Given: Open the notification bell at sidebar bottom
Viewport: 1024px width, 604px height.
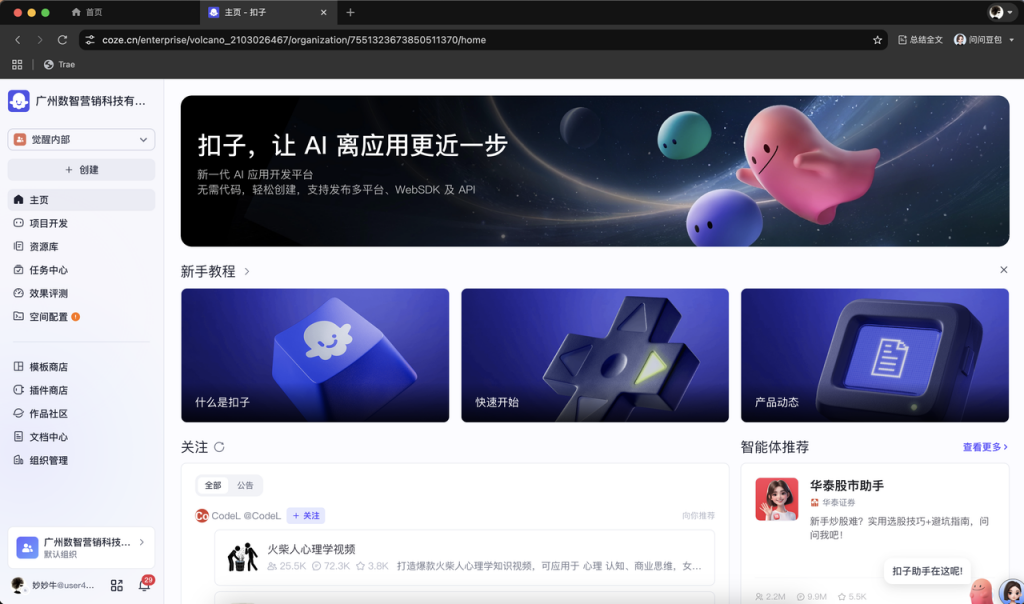Looking at the screenshot, I should tap(144, 584).
